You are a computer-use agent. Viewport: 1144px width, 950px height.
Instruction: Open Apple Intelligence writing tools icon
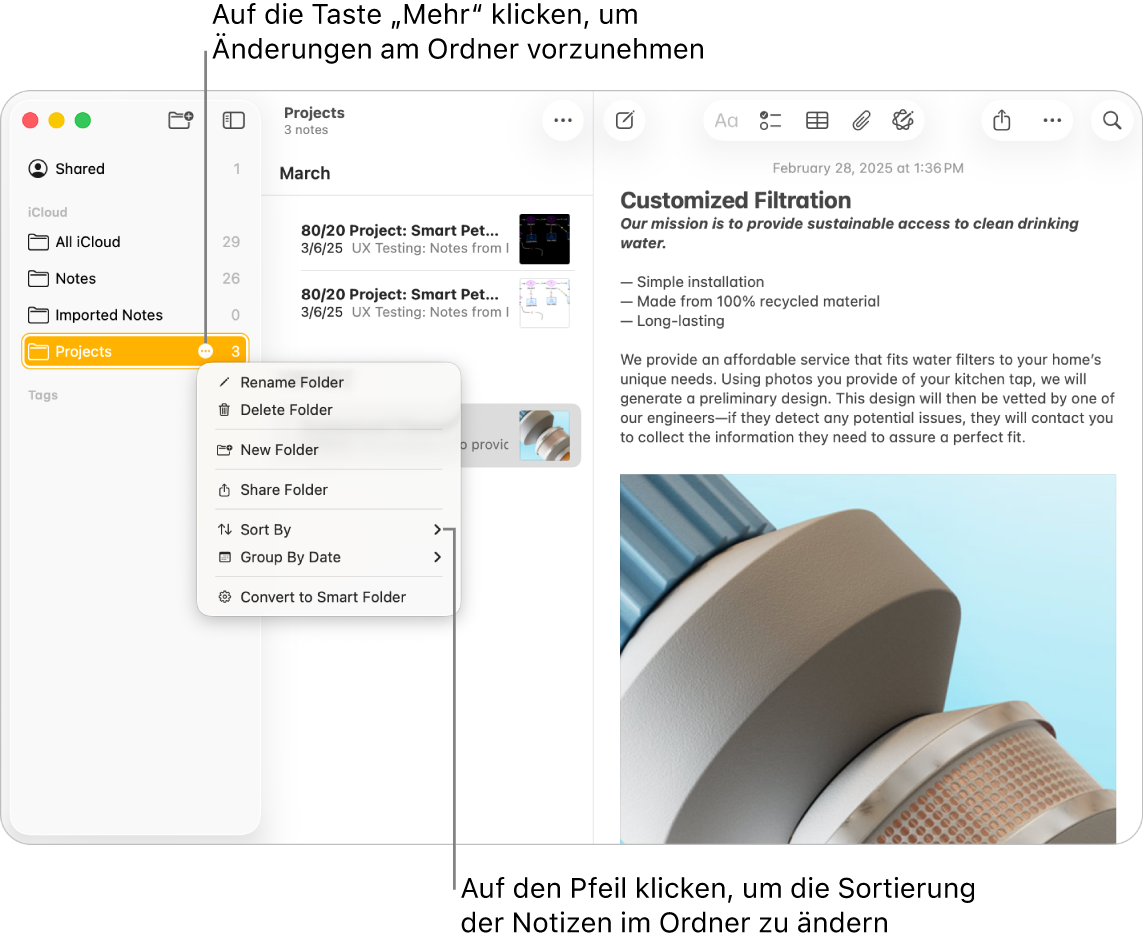click(903, 120)
